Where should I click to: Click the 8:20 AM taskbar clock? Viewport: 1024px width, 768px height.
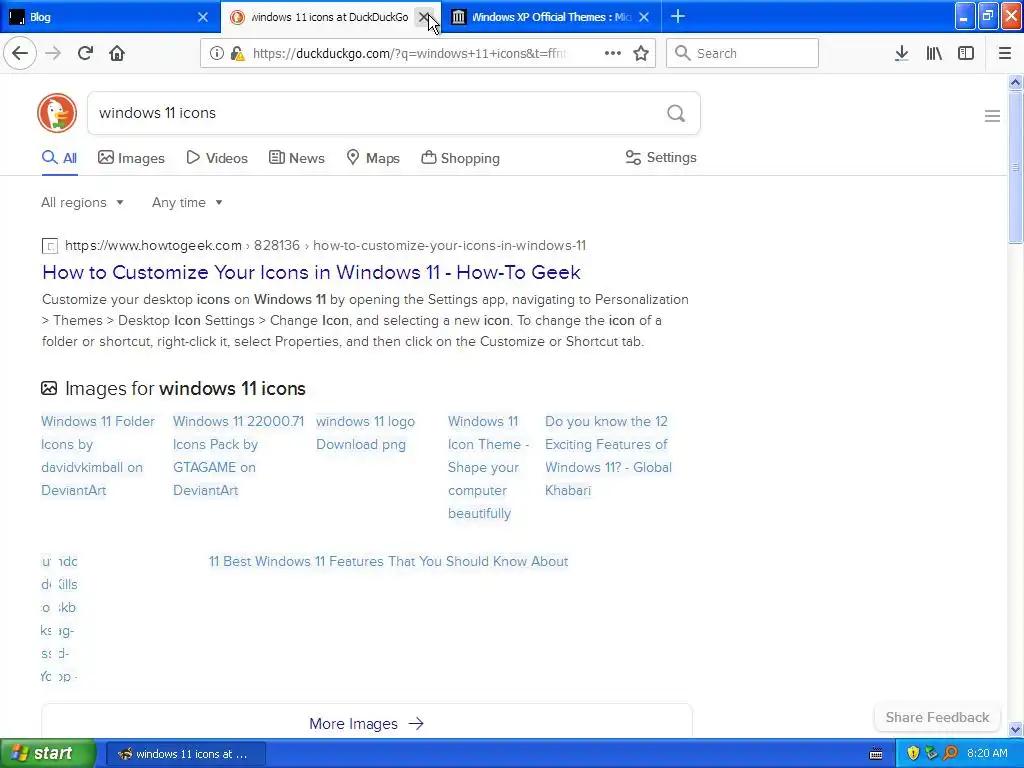987,753
